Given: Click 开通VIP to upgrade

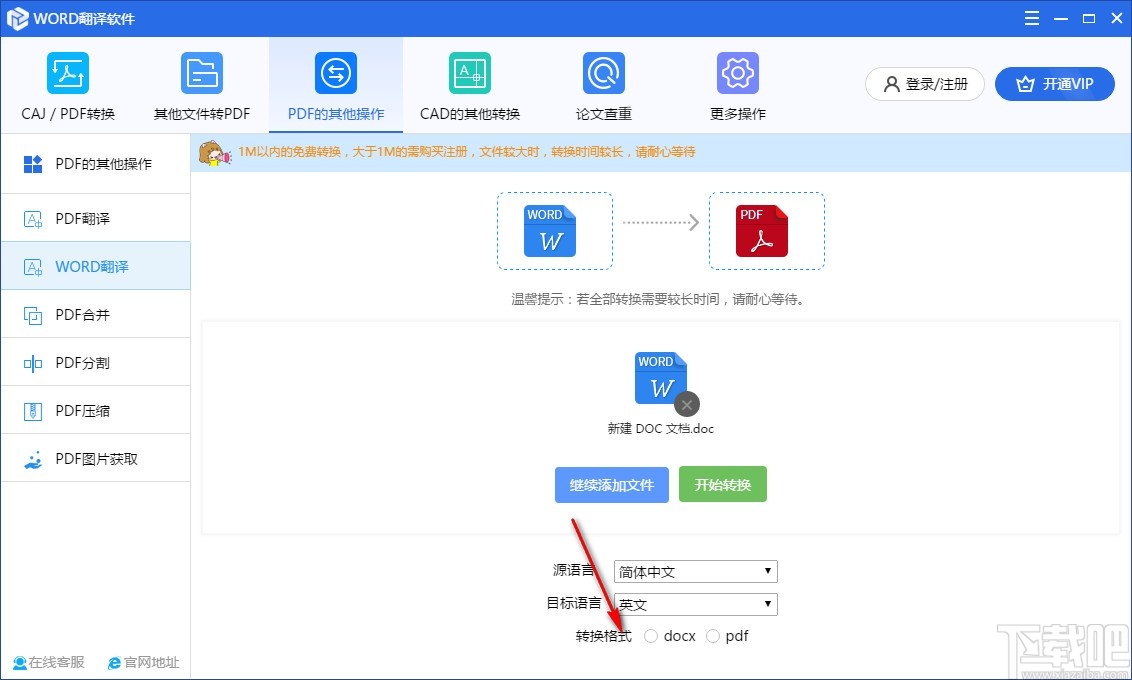Looking at the screenshot, I should coord(1055,84).
